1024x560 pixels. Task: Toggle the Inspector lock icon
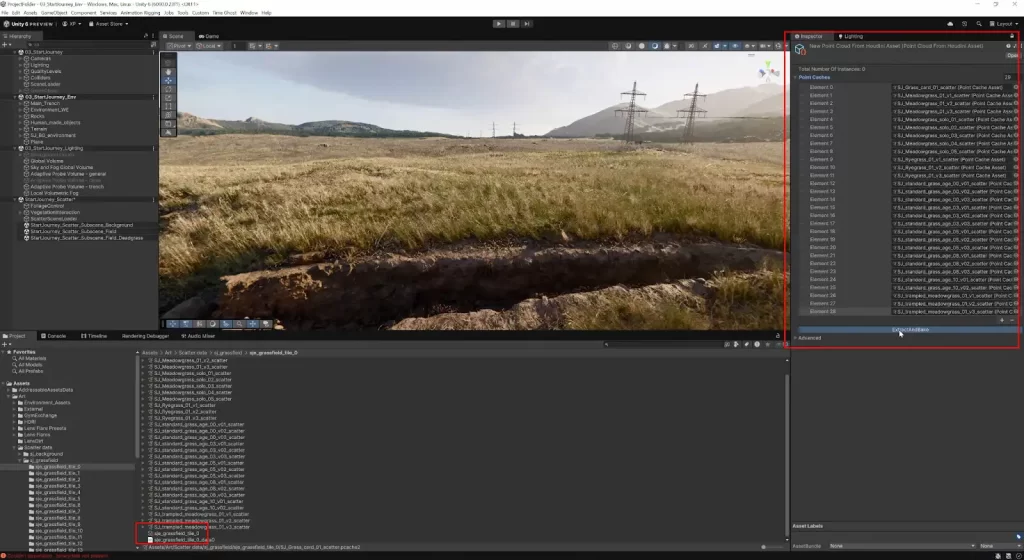tap(1011, 36)
